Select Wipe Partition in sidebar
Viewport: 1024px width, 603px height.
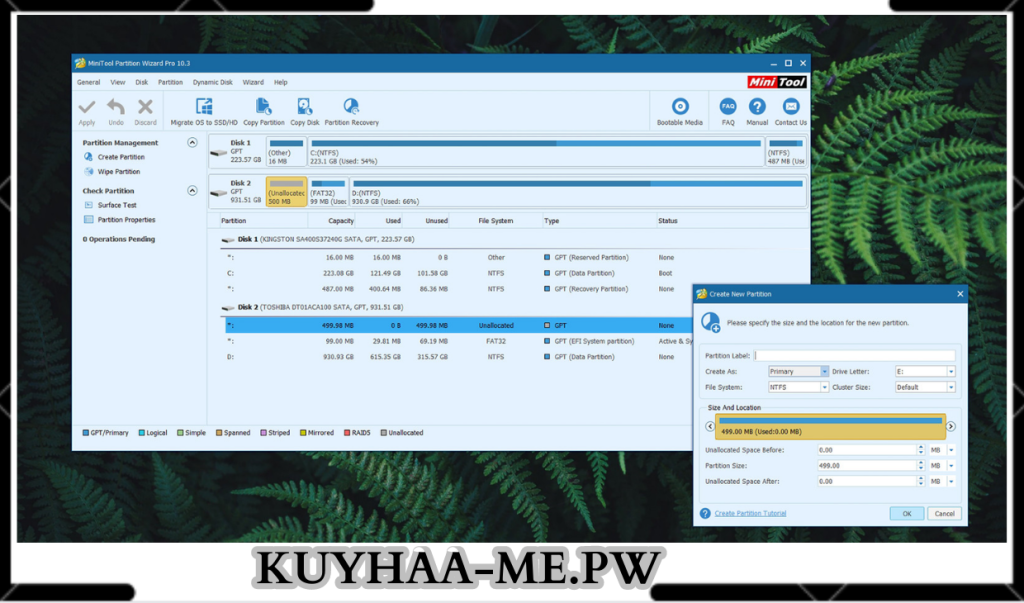119,172
